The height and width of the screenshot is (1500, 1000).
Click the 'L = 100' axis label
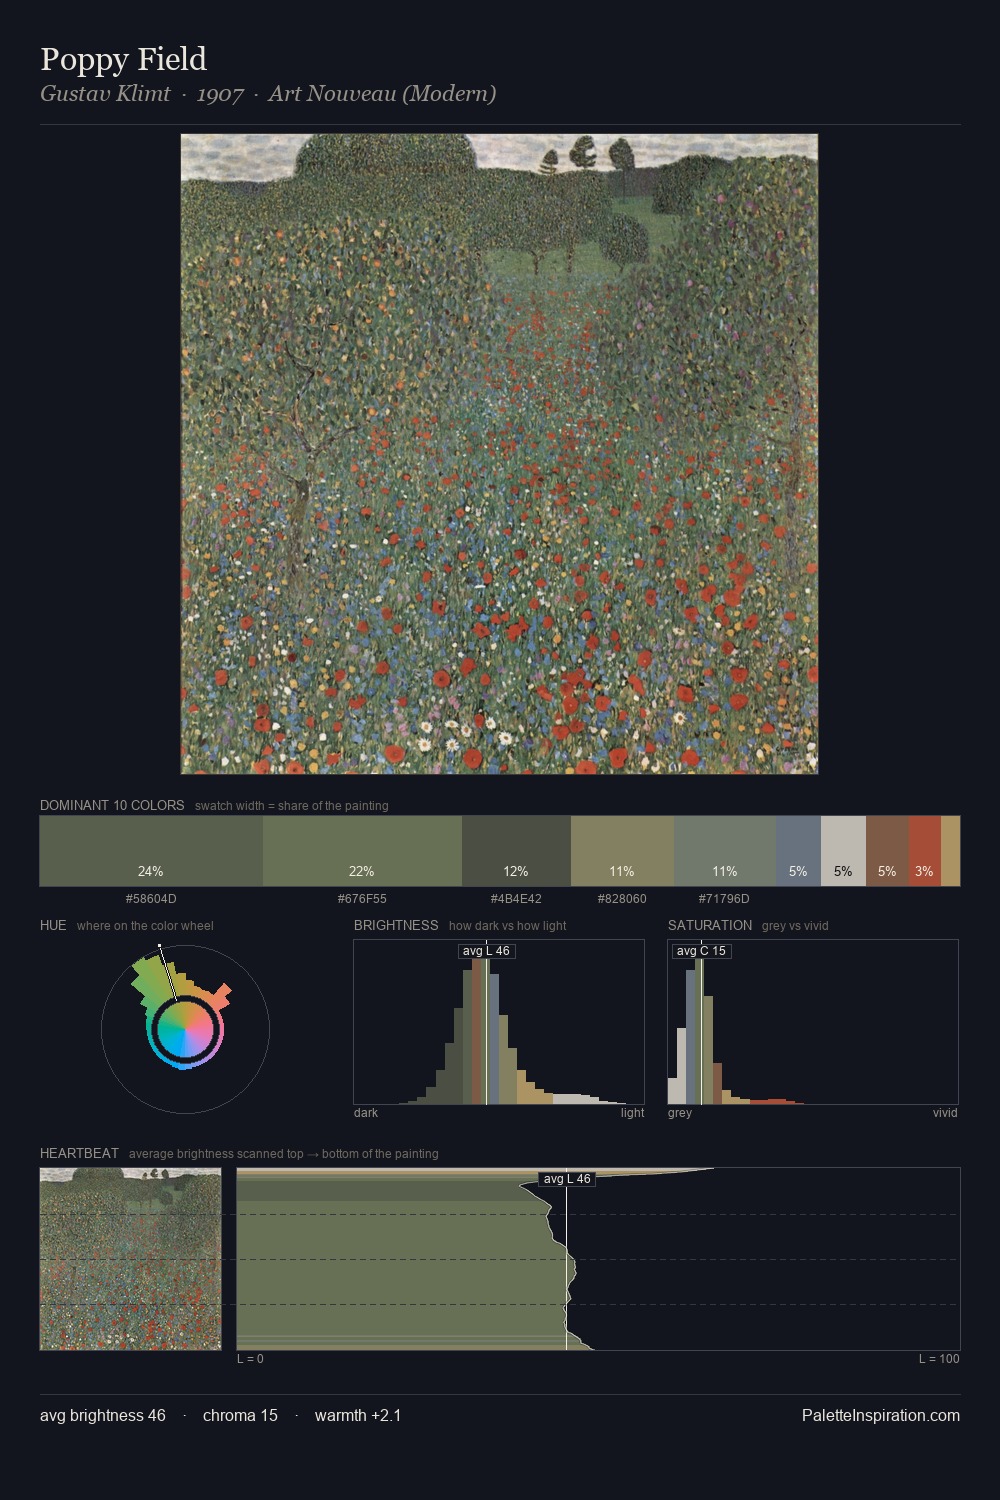pyautogui.click(x=939, y=1359)
